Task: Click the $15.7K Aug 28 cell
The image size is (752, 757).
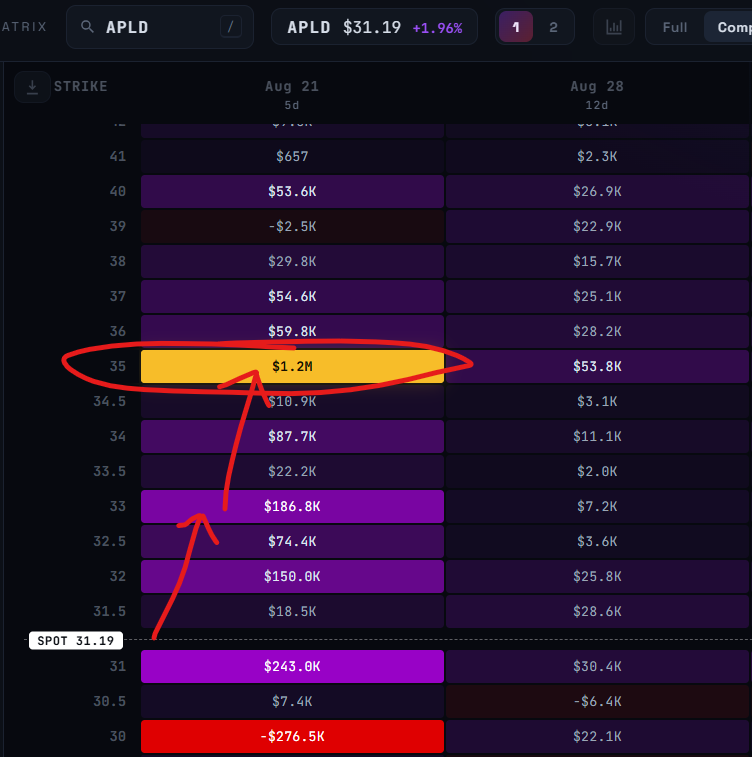Action: click(x=597, y=261)
